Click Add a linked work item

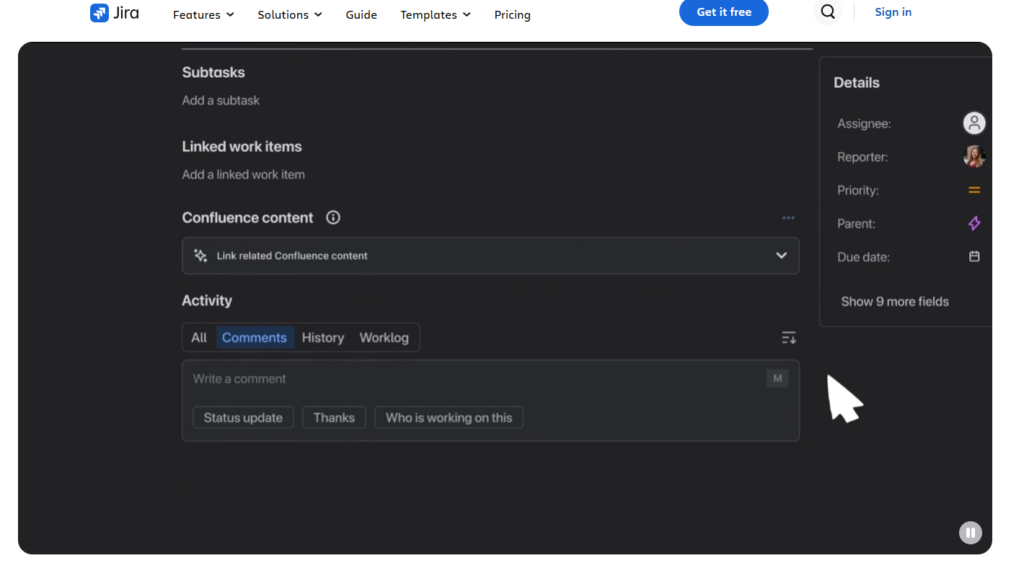(243, 174)
